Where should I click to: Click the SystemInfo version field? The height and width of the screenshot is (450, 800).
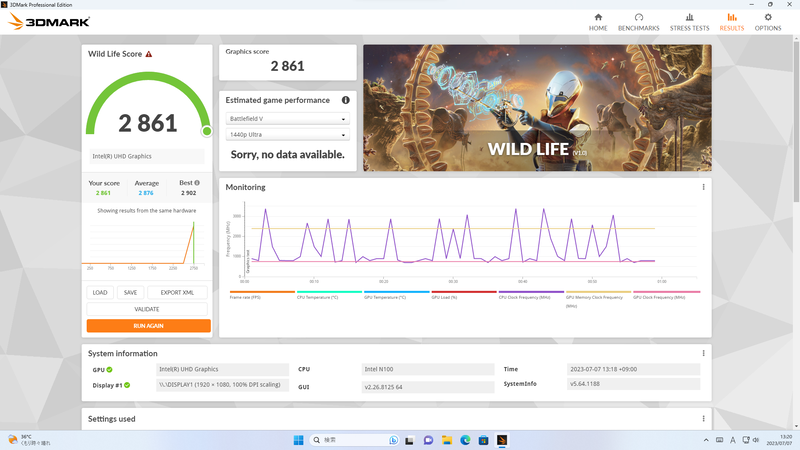point(633,384)
